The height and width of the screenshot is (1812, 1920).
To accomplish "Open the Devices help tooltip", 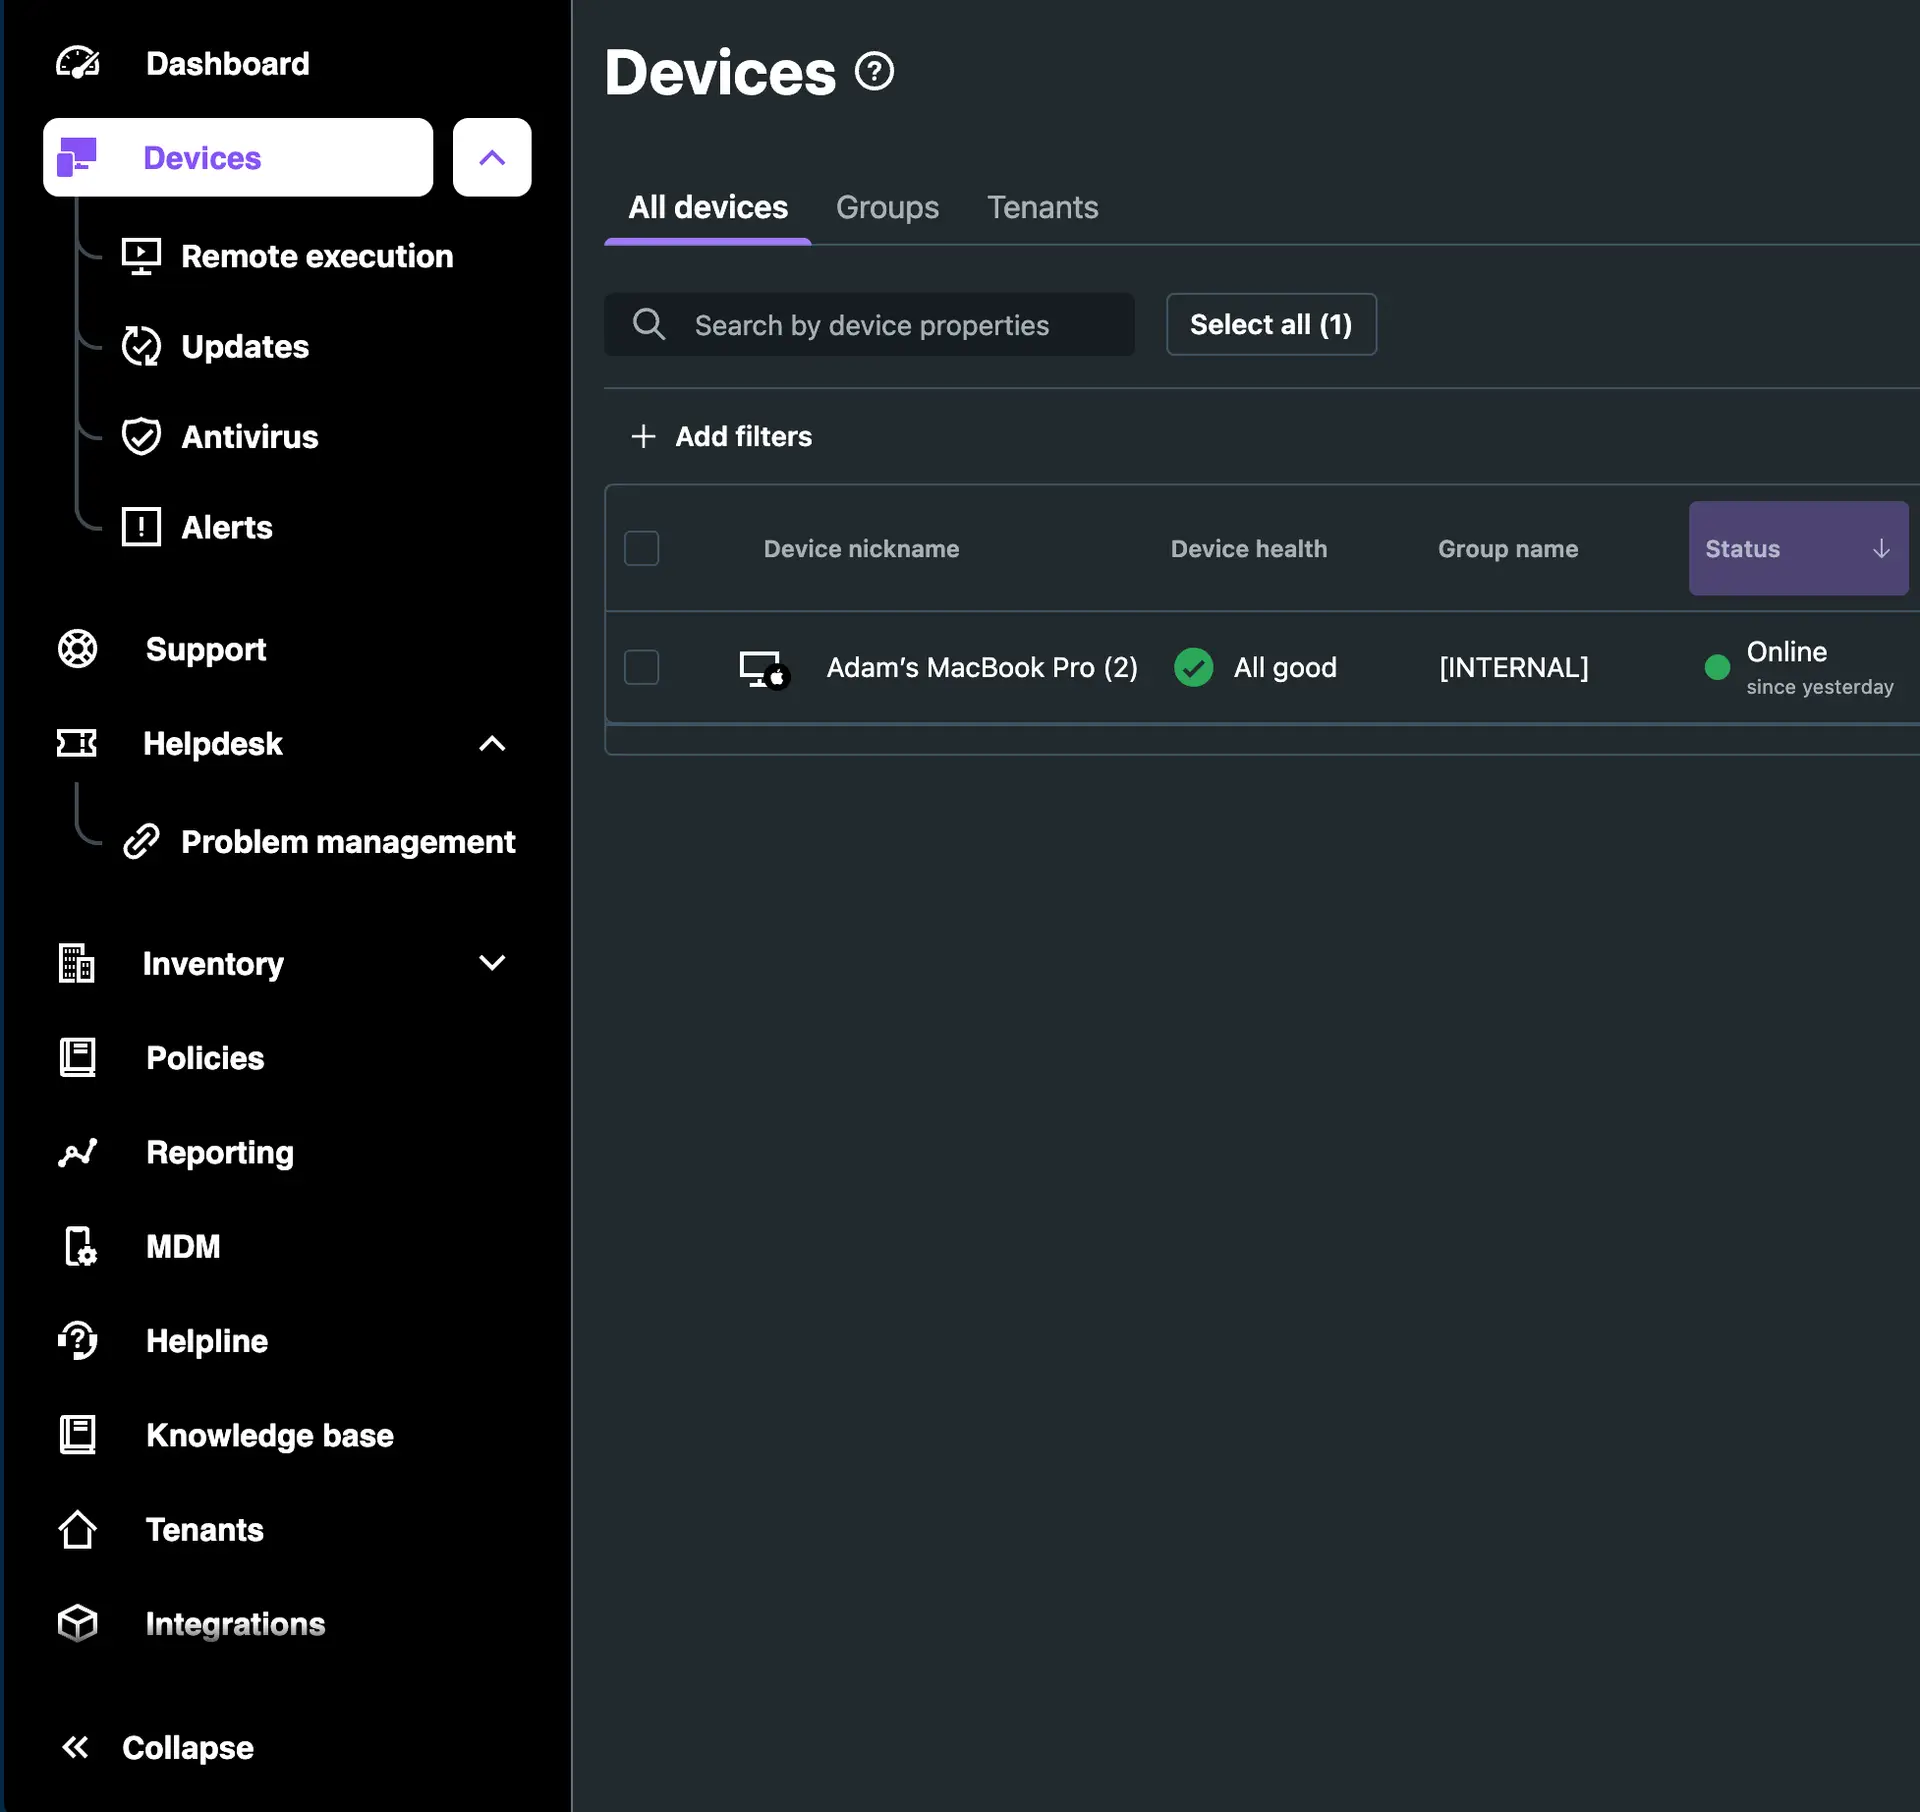I will (x=873, y=69).
